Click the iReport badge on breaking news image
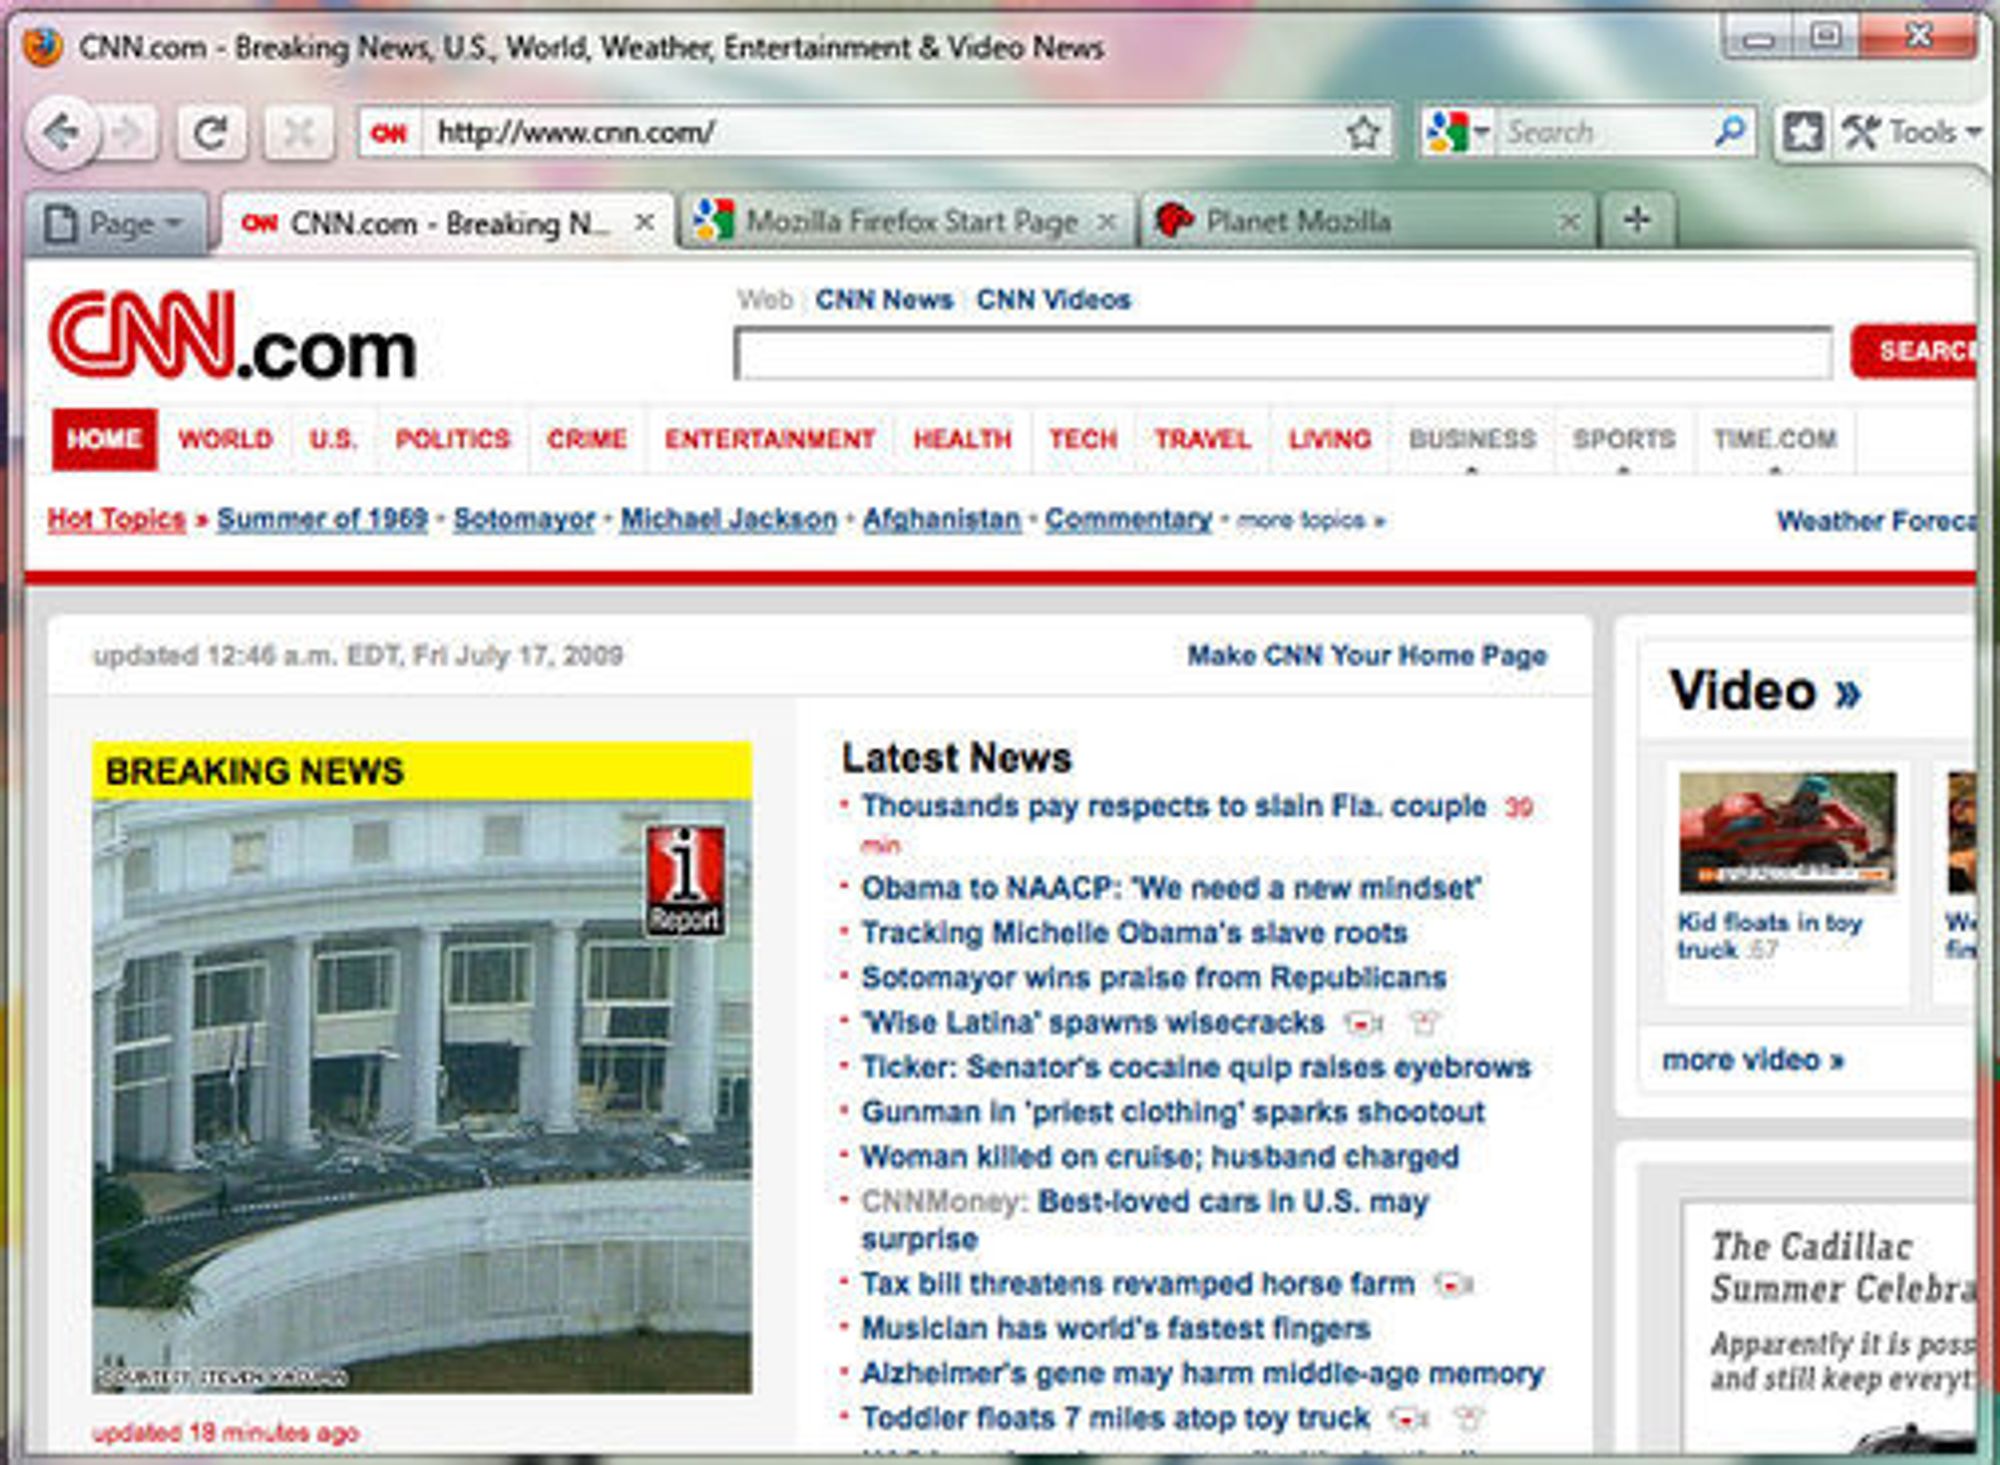The width and height of the screenshot is (2000, 1465). [x=685, y=881]
